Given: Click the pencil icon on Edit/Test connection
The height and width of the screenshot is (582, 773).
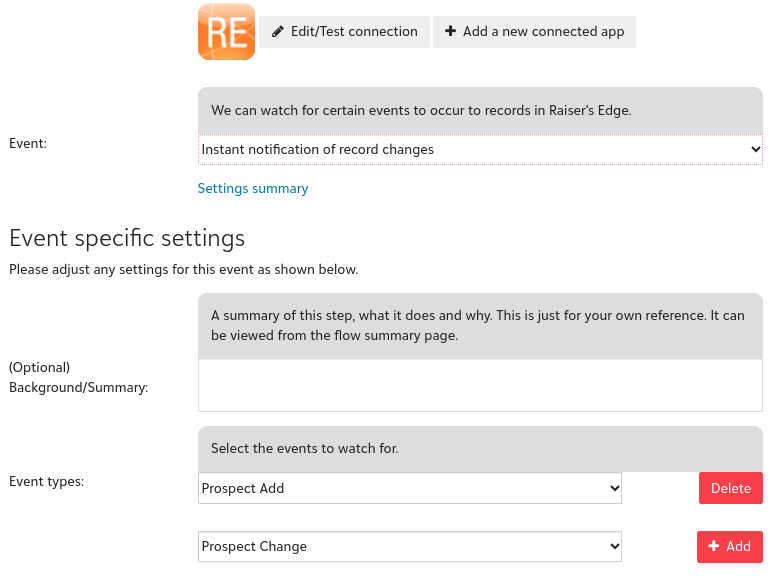Looking at the screenshot, I should (278, 32).
